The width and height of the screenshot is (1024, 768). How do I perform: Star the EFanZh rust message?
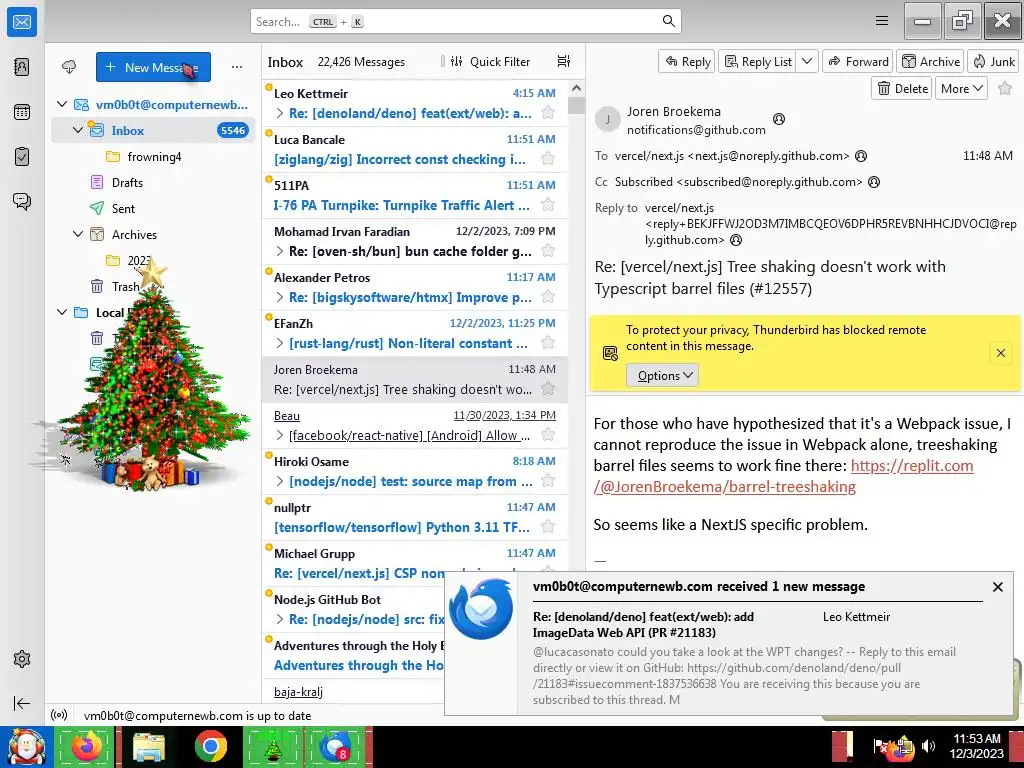[x=548, y=343]
